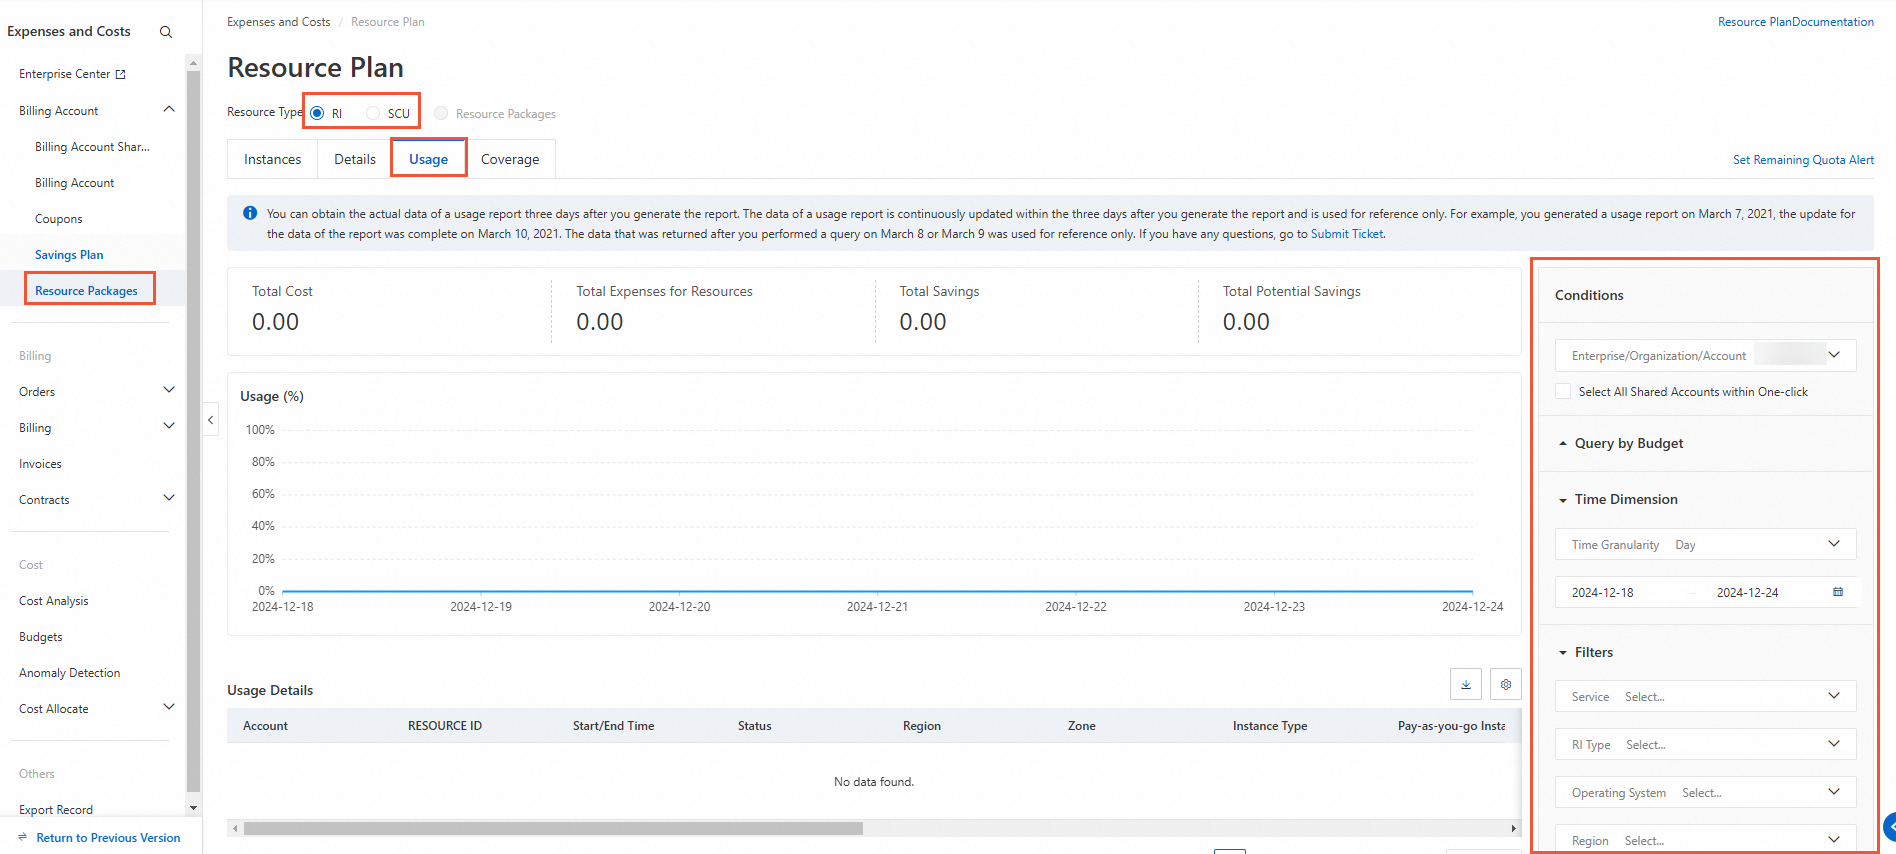Click the RESOURCE ID column header
The width and height of the screenshot is (1896, 854).
[445, 726]
